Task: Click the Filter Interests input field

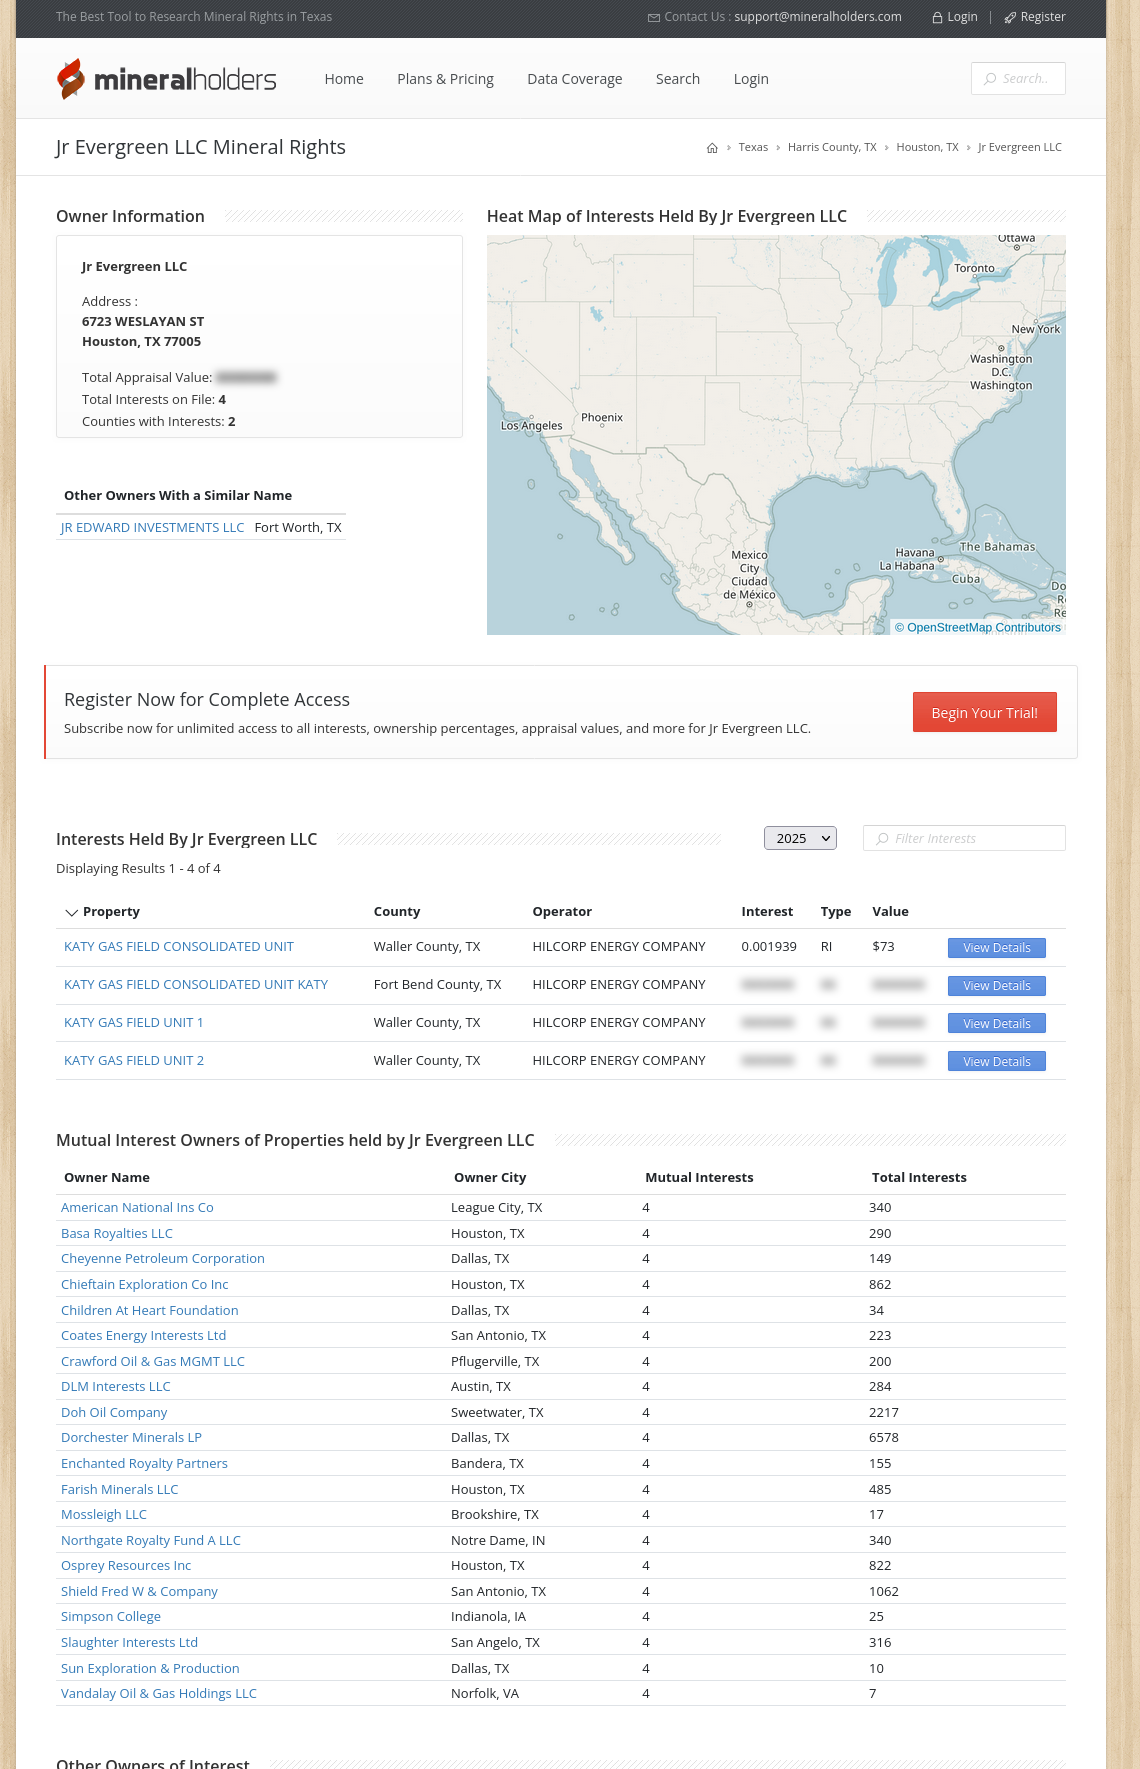Action: pyautogui.click(x=964, y=838)
